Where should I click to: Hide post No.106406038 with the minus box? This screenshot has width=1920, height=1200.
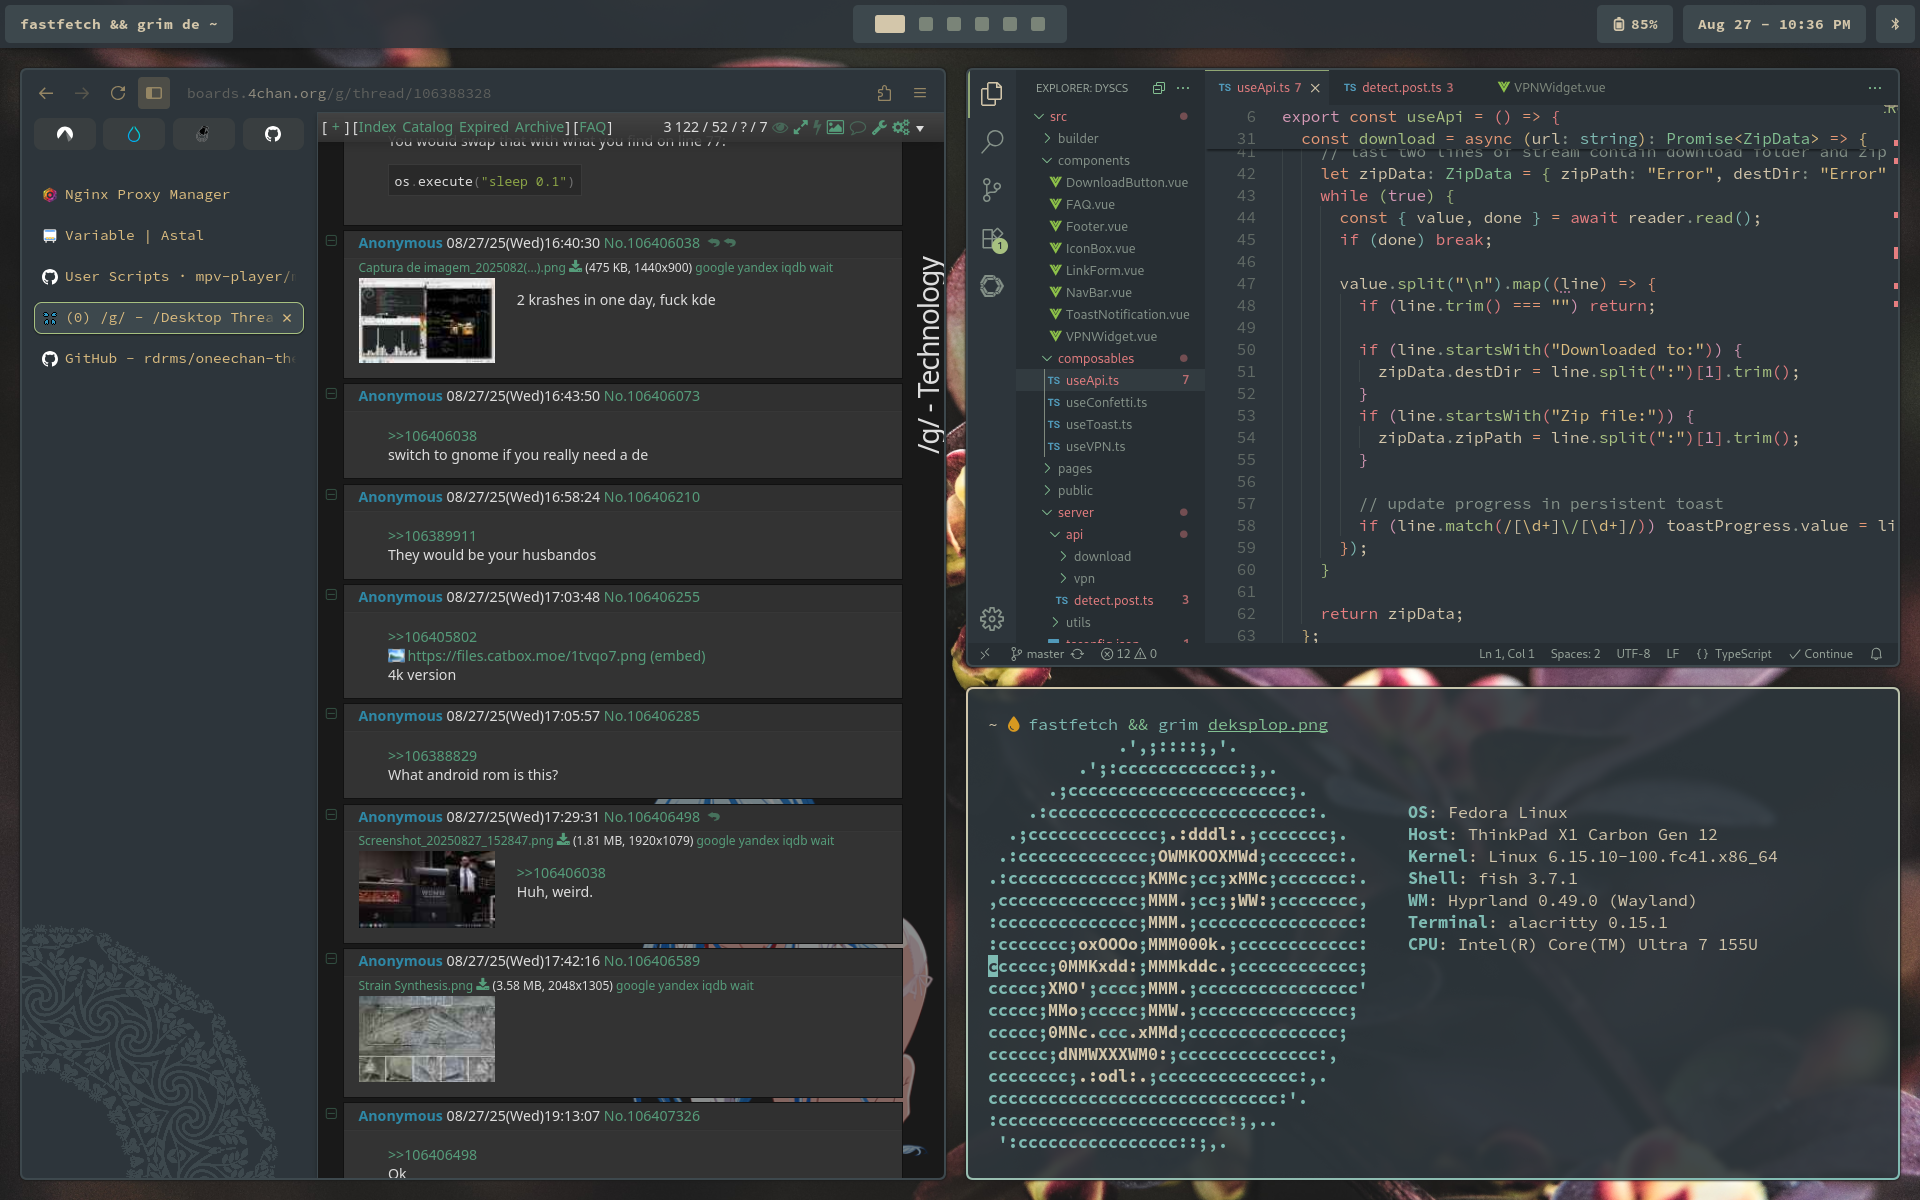(331, 240)
